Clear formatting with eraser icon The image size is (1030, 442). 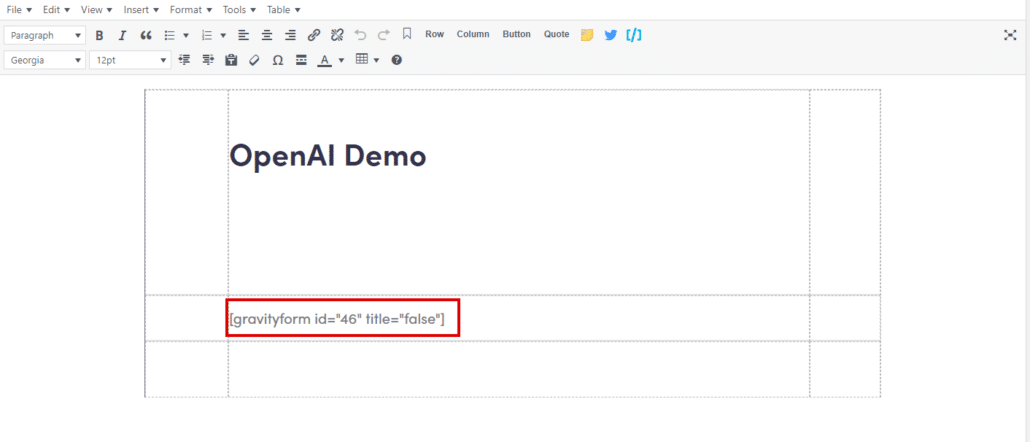point(254,60)
